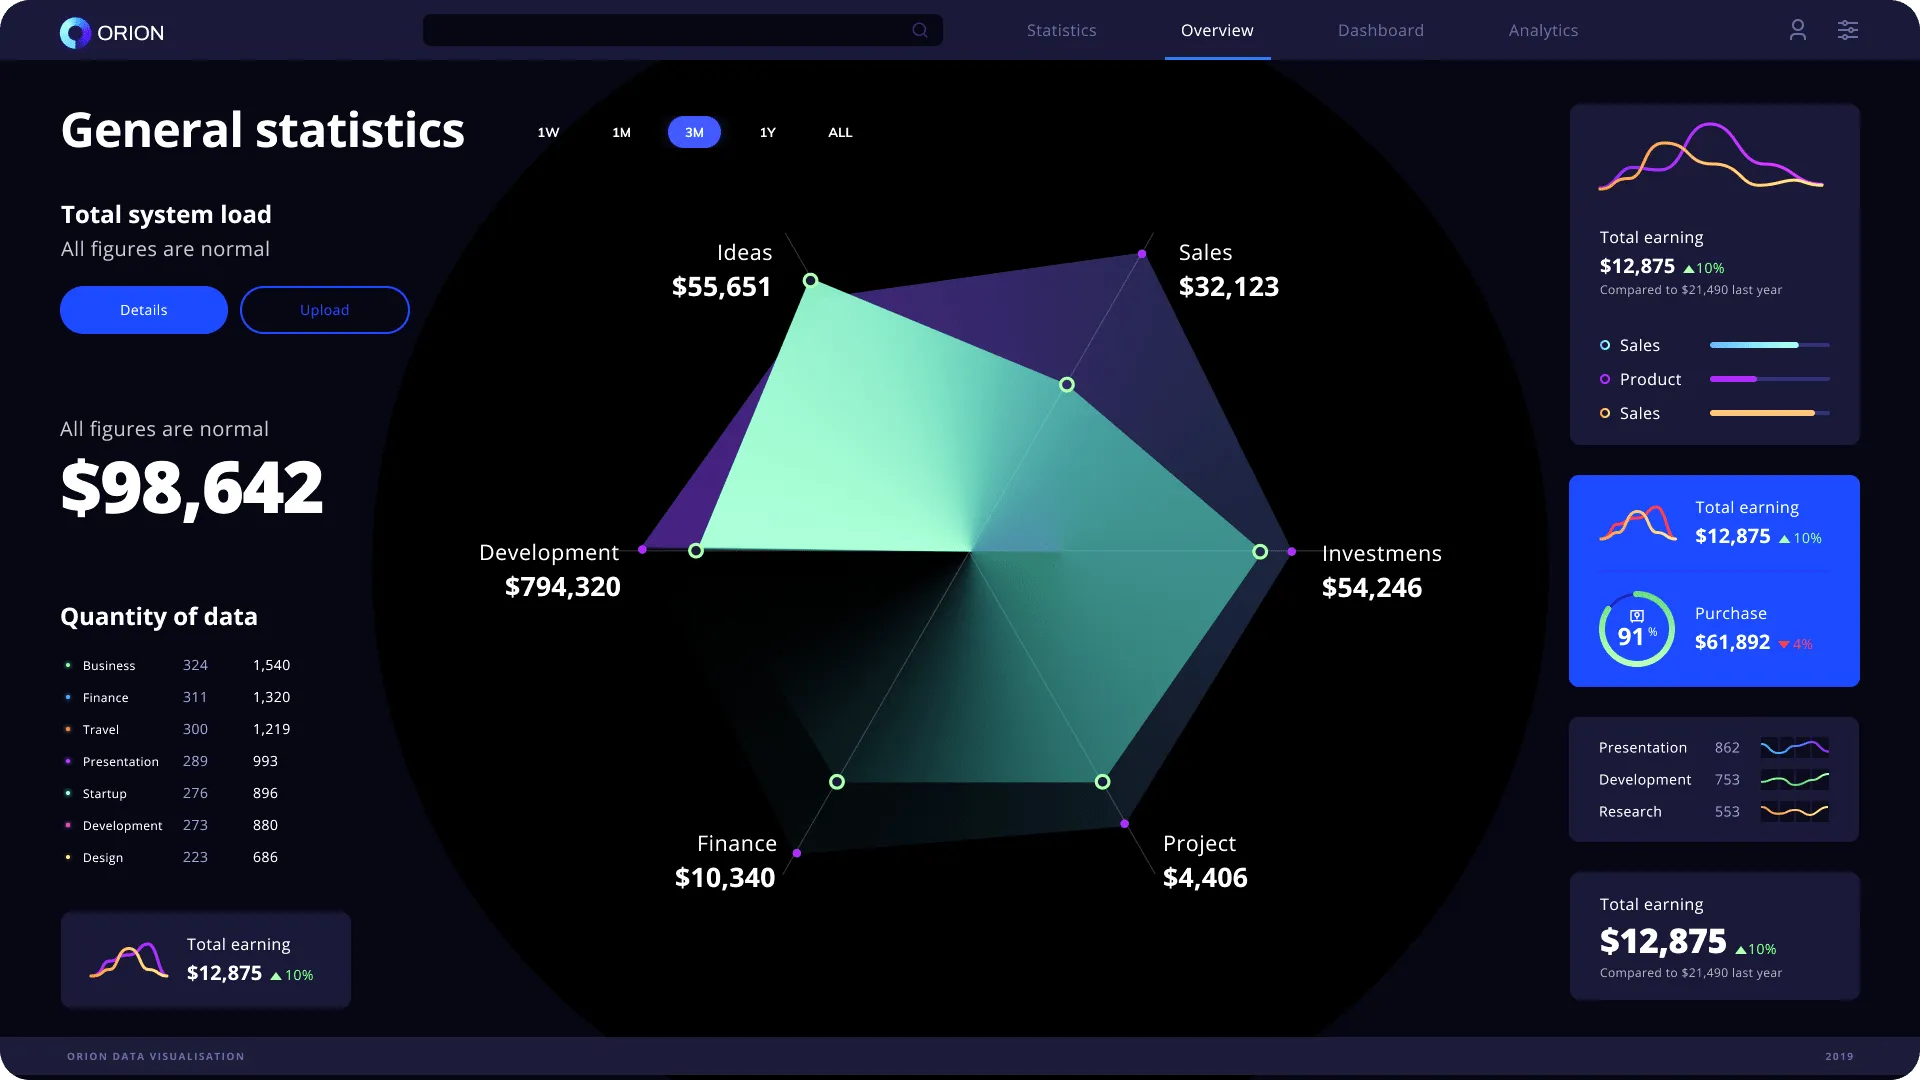The width and height of the screenshot is (1920, 1080).
Task: Switch to the Statistics tab
Action: (1061, 30)
